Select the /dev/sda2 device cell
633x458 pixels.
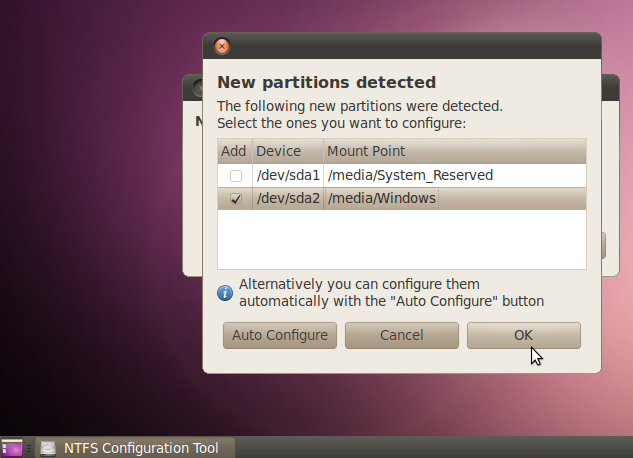pyautogui.click(x=287, y=199)
